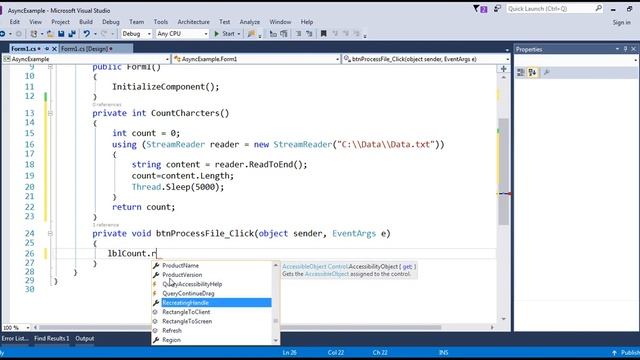Screen dimensions: 640x360
Task: Open the Properties object selector dropdown
Action: click(576, 60)
